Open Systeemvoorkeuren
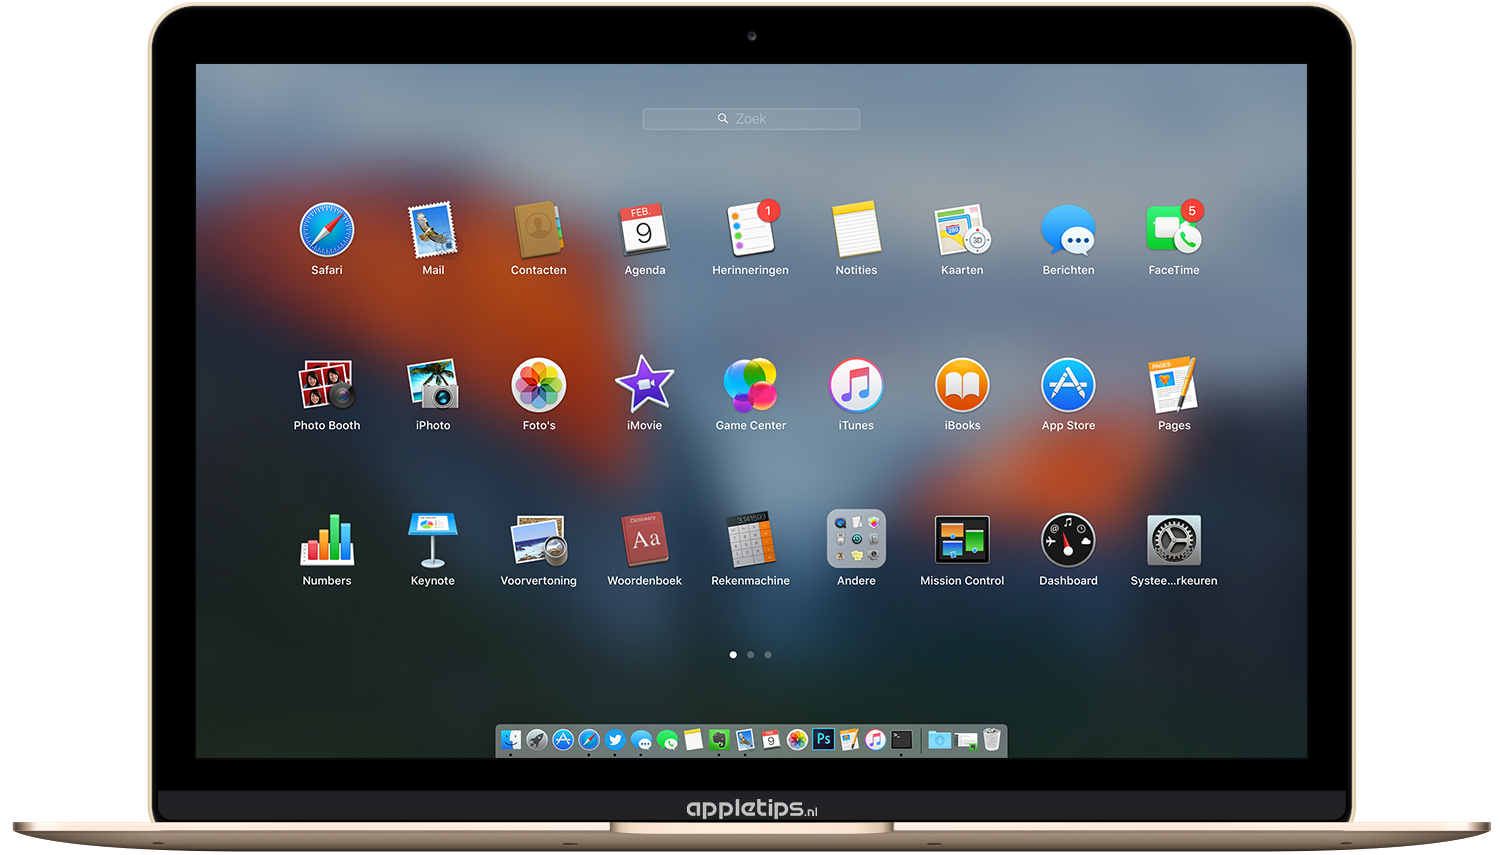The height and width of the screenshot is (855, 1500). pyautogui.click(x=1173, y=540)
